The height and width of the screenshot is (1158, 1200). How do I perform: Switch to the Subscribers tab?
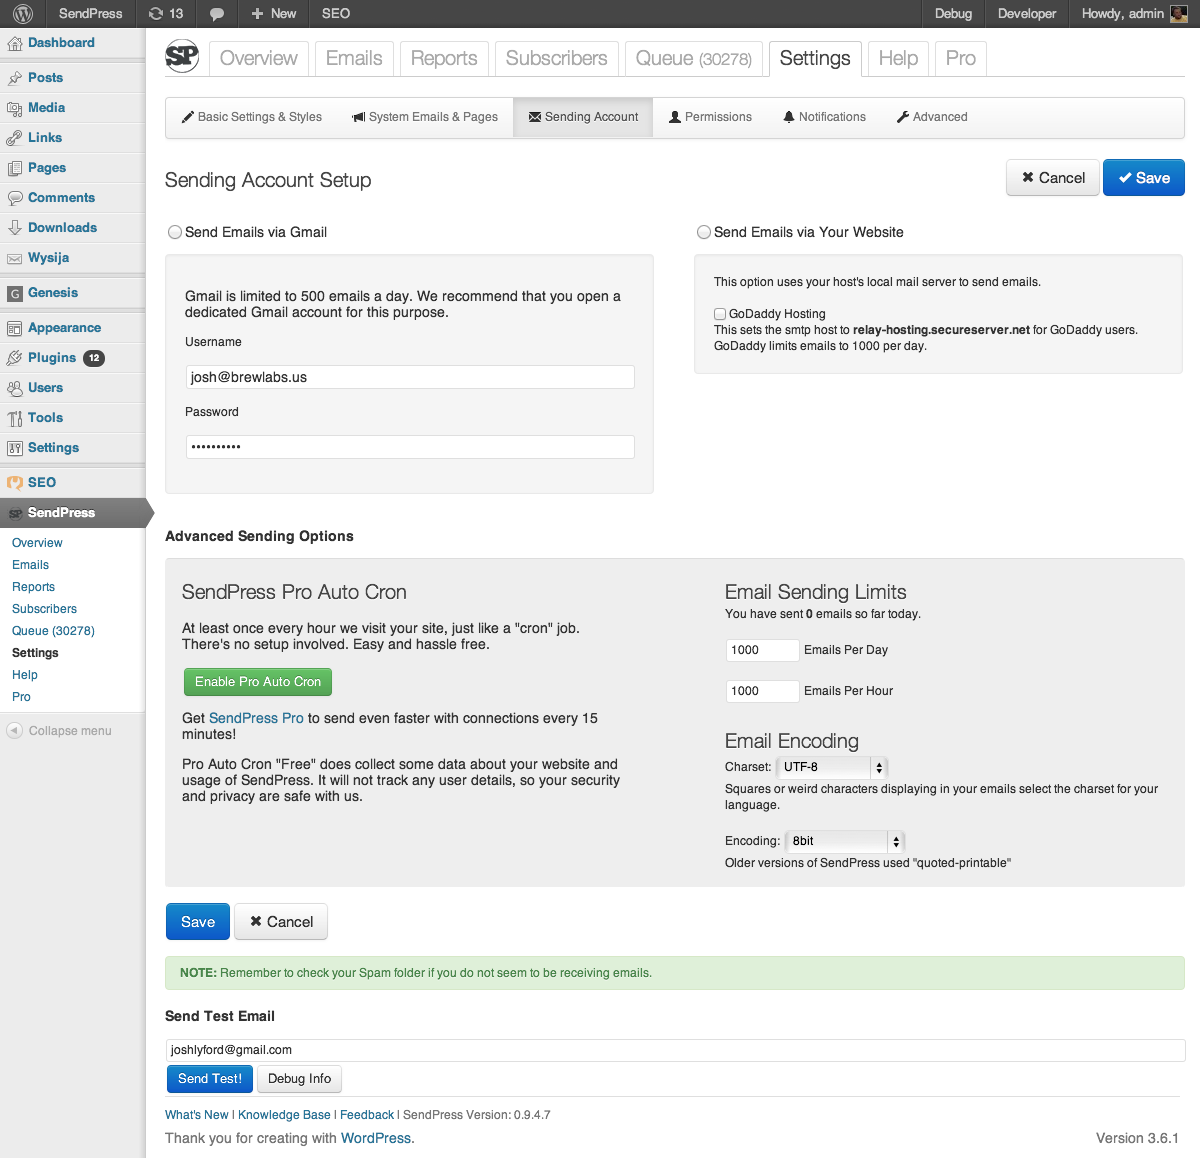coord(557,58)
